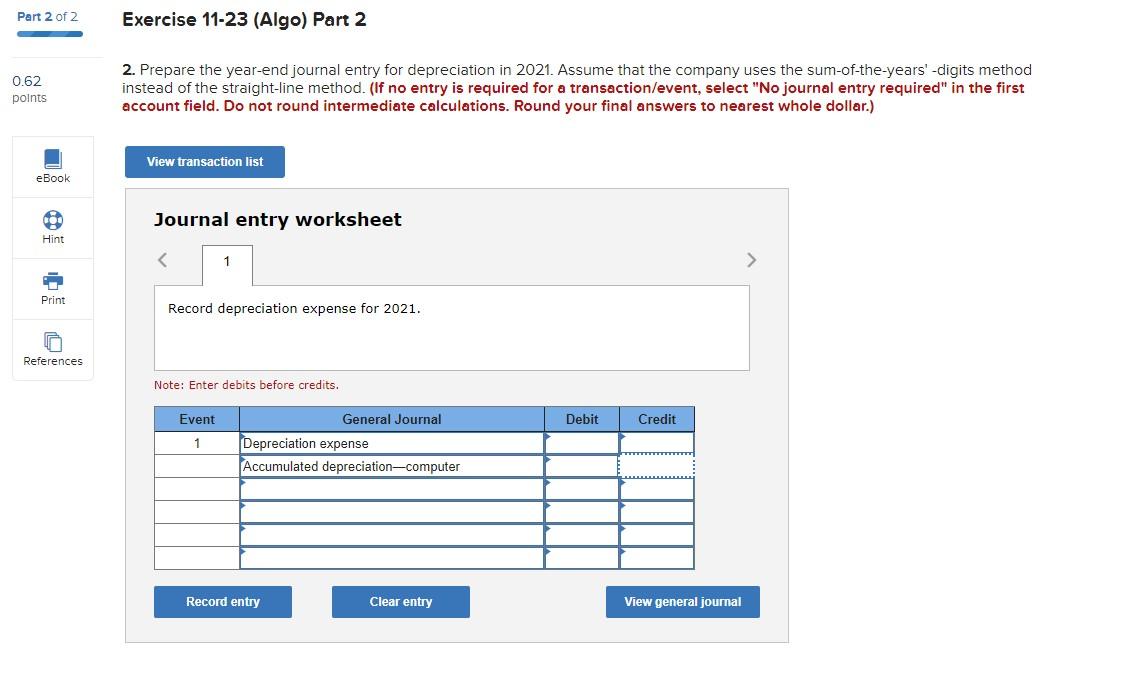
Task: Click sixth row Debit field
Action: pos(582,558)
